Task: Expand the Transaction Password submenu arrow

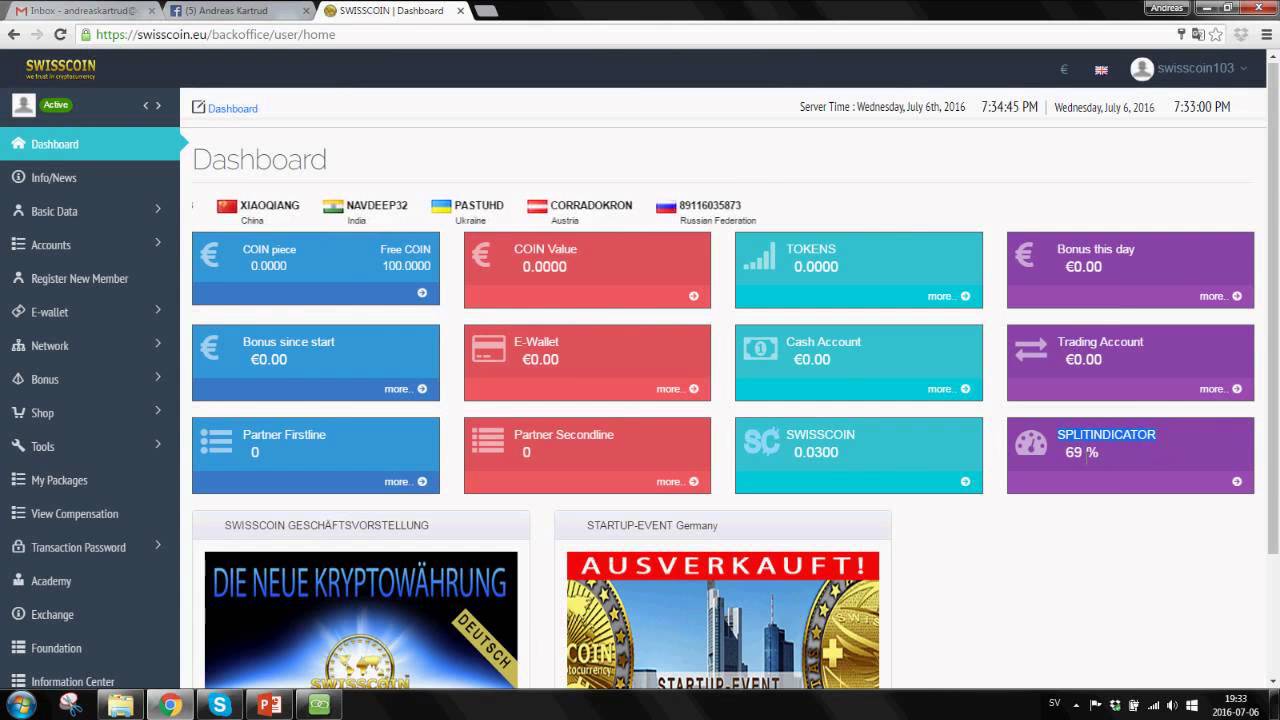Action: coord(158,546)
